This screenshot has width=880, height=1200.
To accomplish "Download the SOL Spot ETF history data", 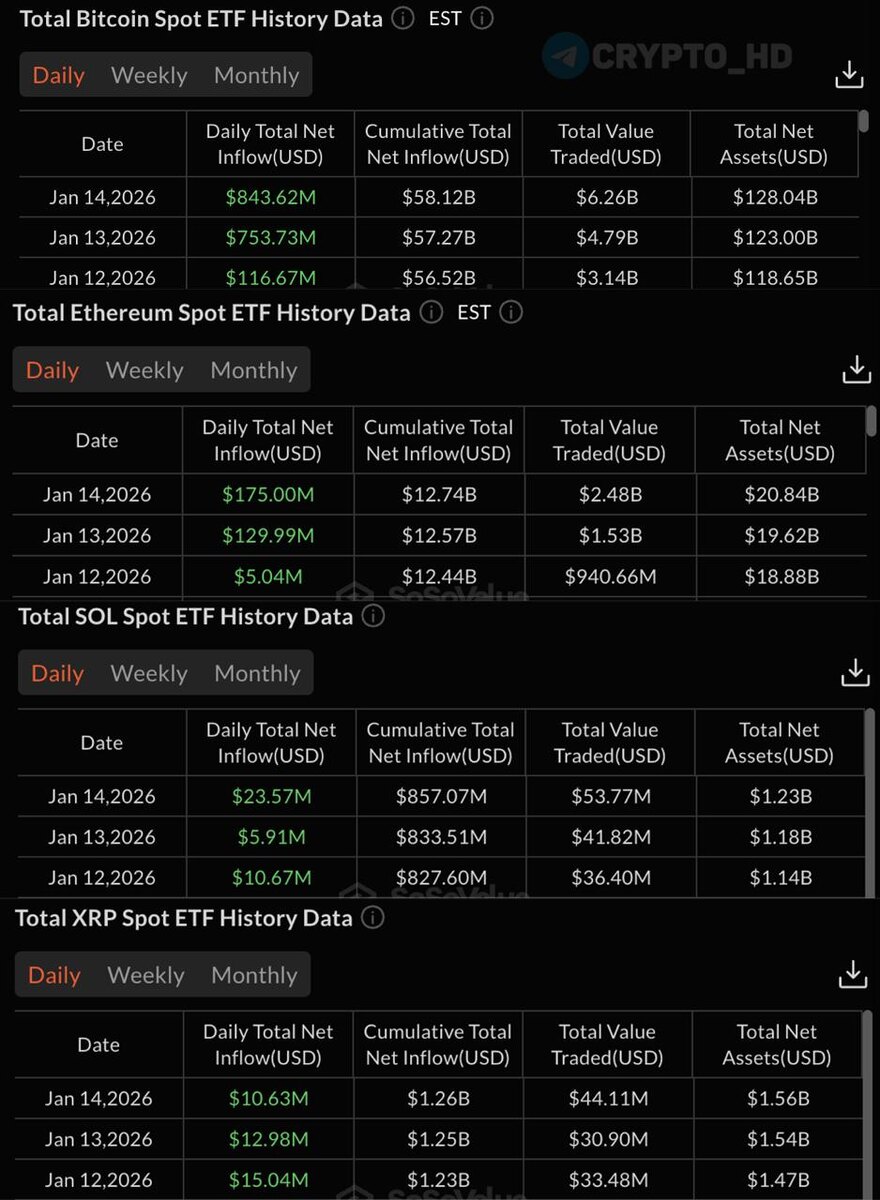I will pyautogui.click(x=855, y=673).
